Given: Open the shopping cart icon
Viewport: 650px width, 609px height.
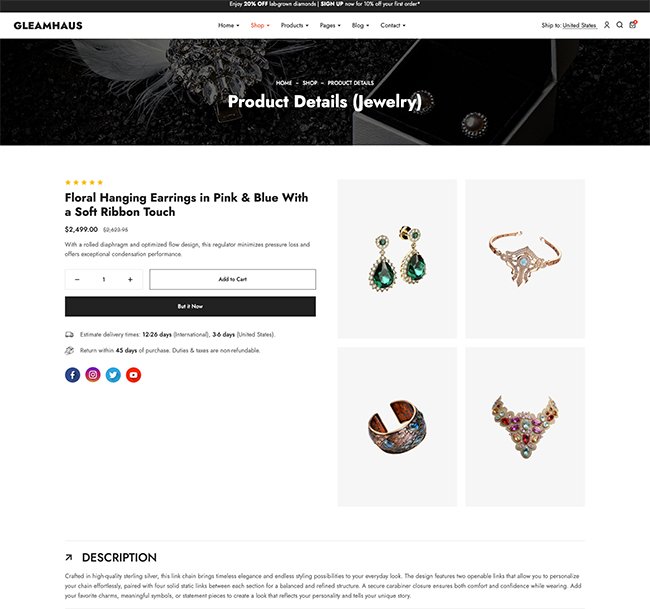Looking at the screenshot, I should [x=633, y=25].
